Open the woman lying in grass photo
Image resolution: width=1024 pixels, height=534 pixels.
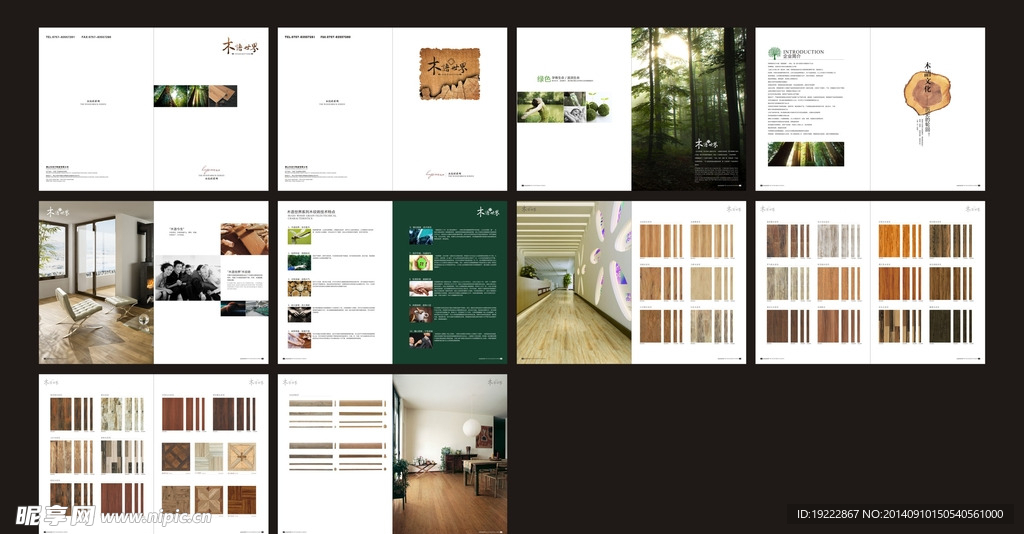tap(540, 107)
